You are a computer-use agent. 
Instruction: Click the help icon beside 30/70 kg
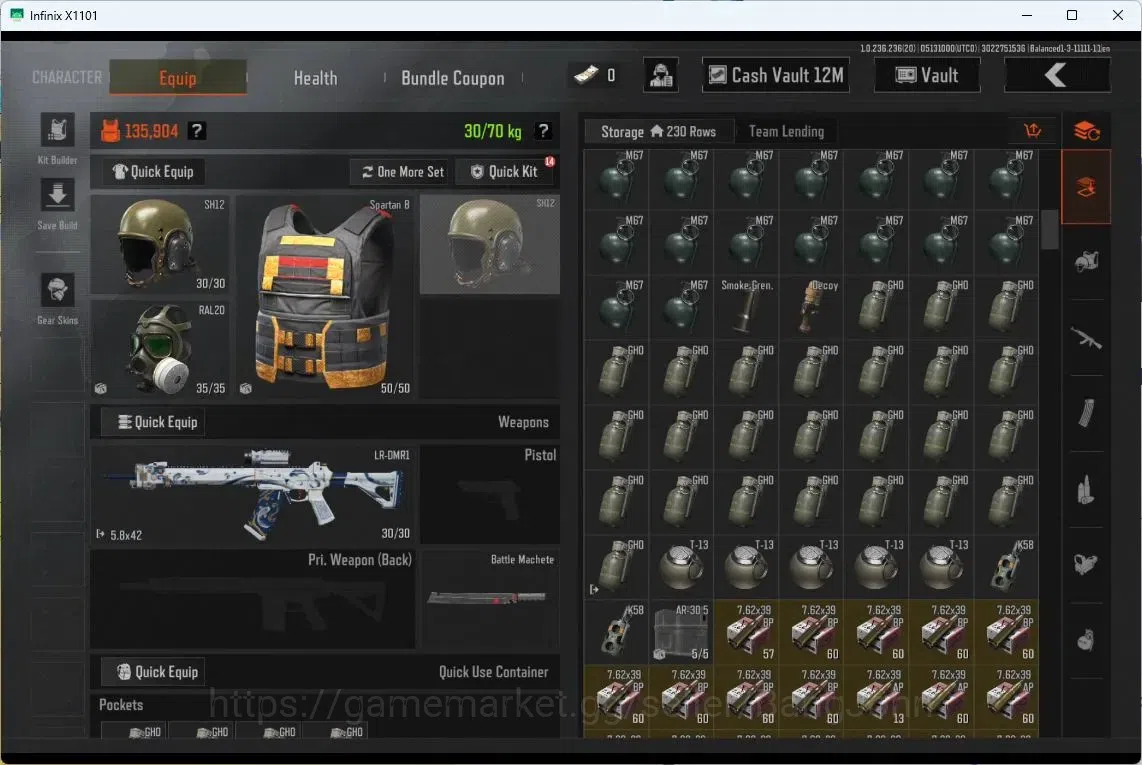point(543,131)
